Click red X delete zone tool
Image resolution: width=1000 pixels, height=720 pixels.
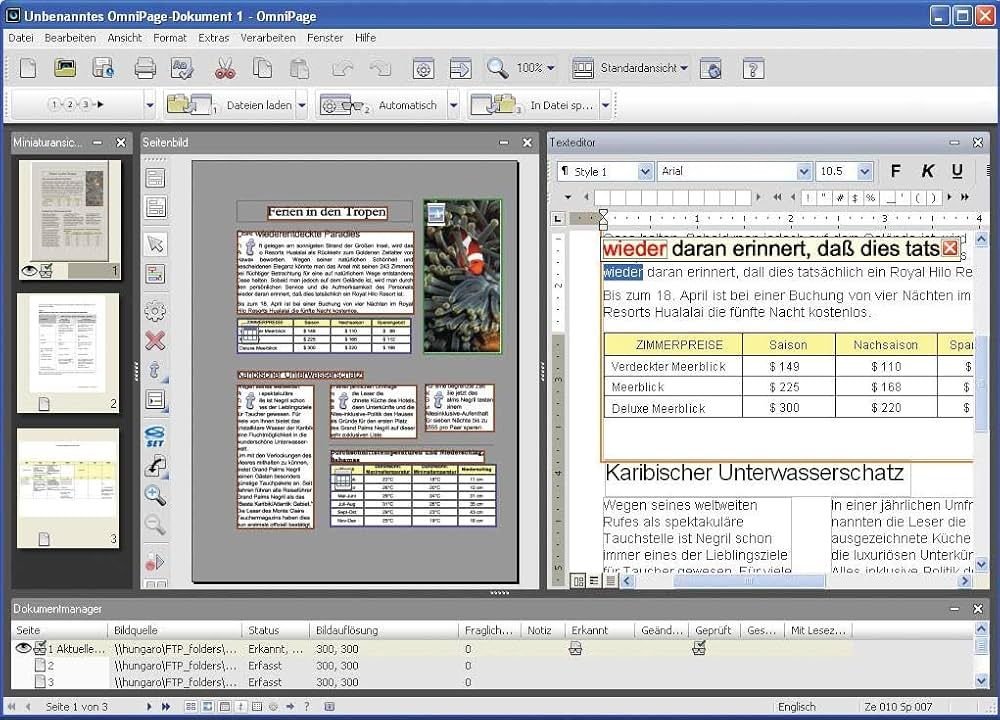pyautogui.click(x=155, y=341)
